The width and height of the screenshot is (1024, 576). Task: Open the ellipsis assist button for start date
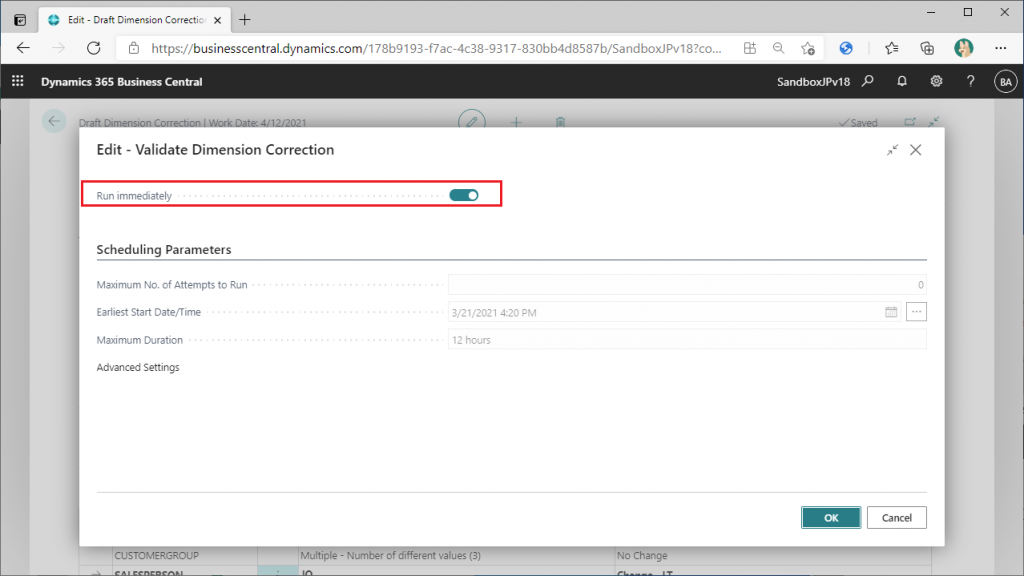point(916,312)
